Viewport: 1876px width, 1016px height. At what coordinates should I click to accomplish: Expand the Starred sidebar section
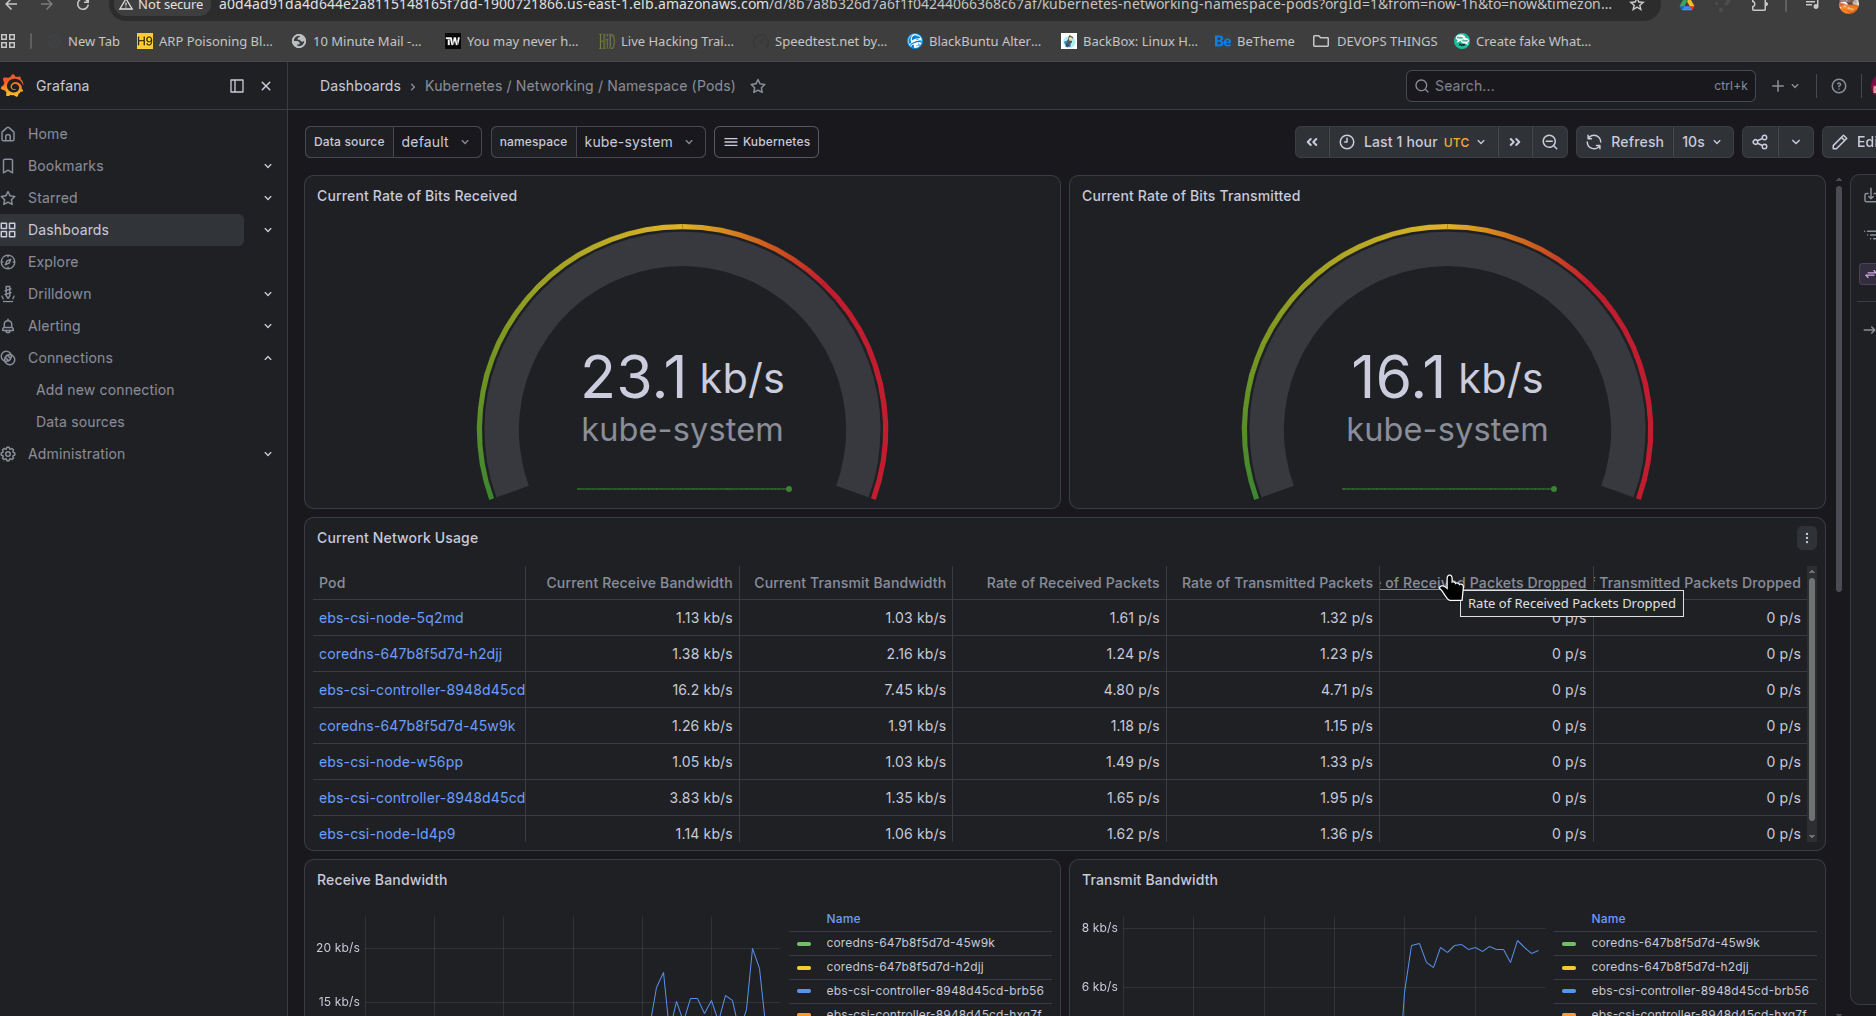268,198
